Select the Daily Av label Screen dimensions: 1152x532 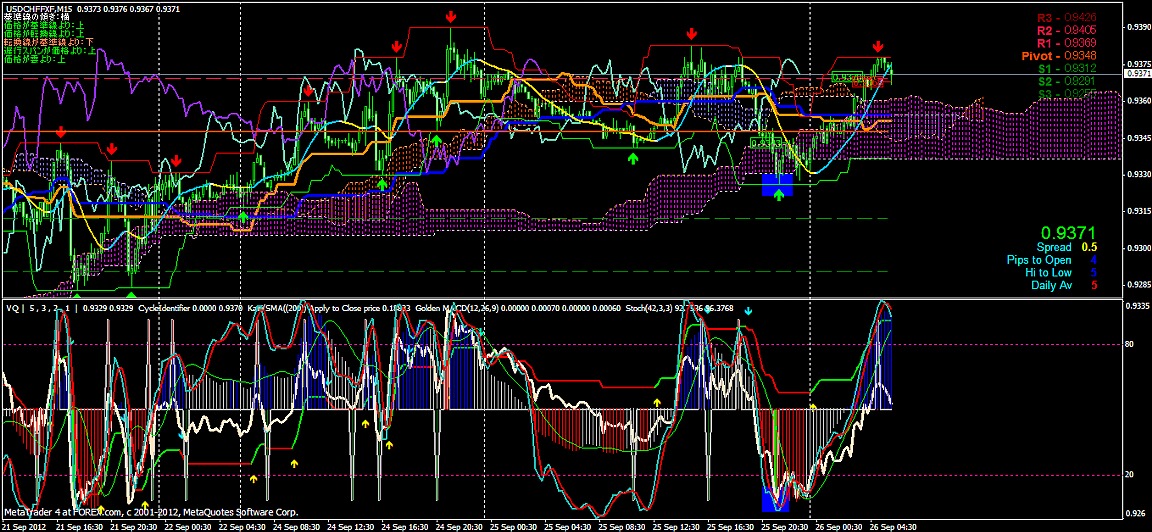[1051, 286]
